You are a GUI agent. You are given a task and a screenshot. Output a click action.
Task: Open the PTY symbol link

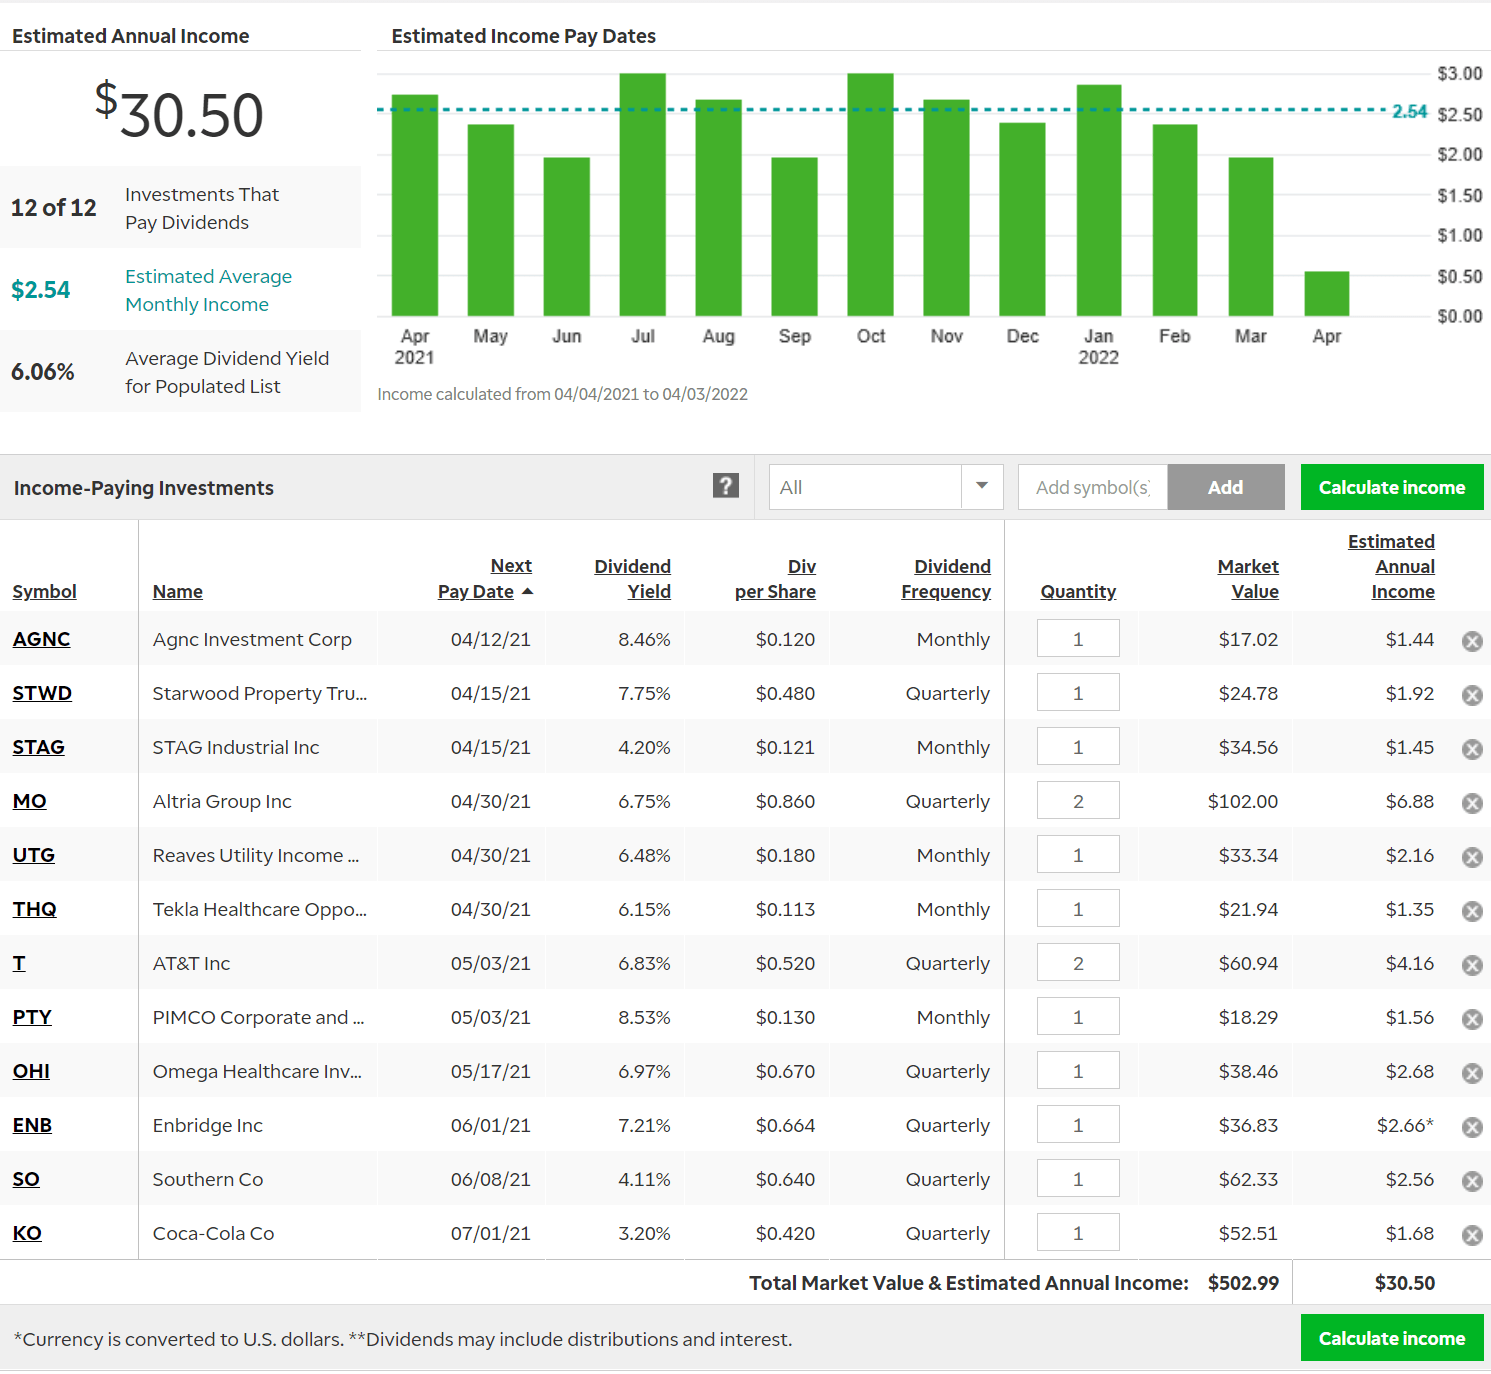pos(32,1017)
